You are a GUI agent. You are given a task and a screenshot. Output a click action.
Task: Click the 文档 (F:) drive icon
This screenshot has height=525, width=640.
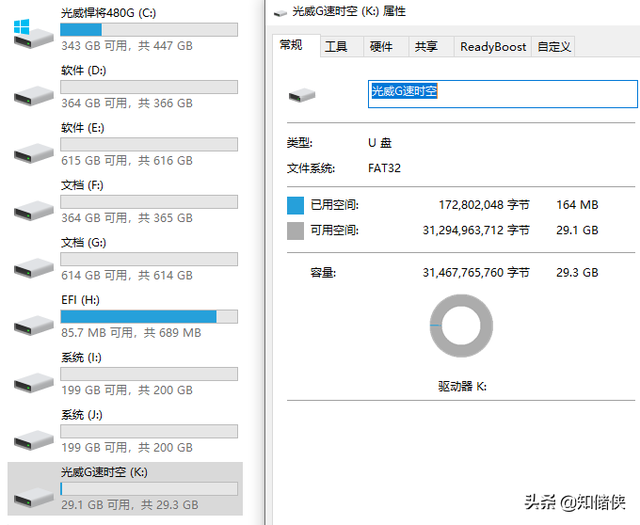[x=33, y=206]
